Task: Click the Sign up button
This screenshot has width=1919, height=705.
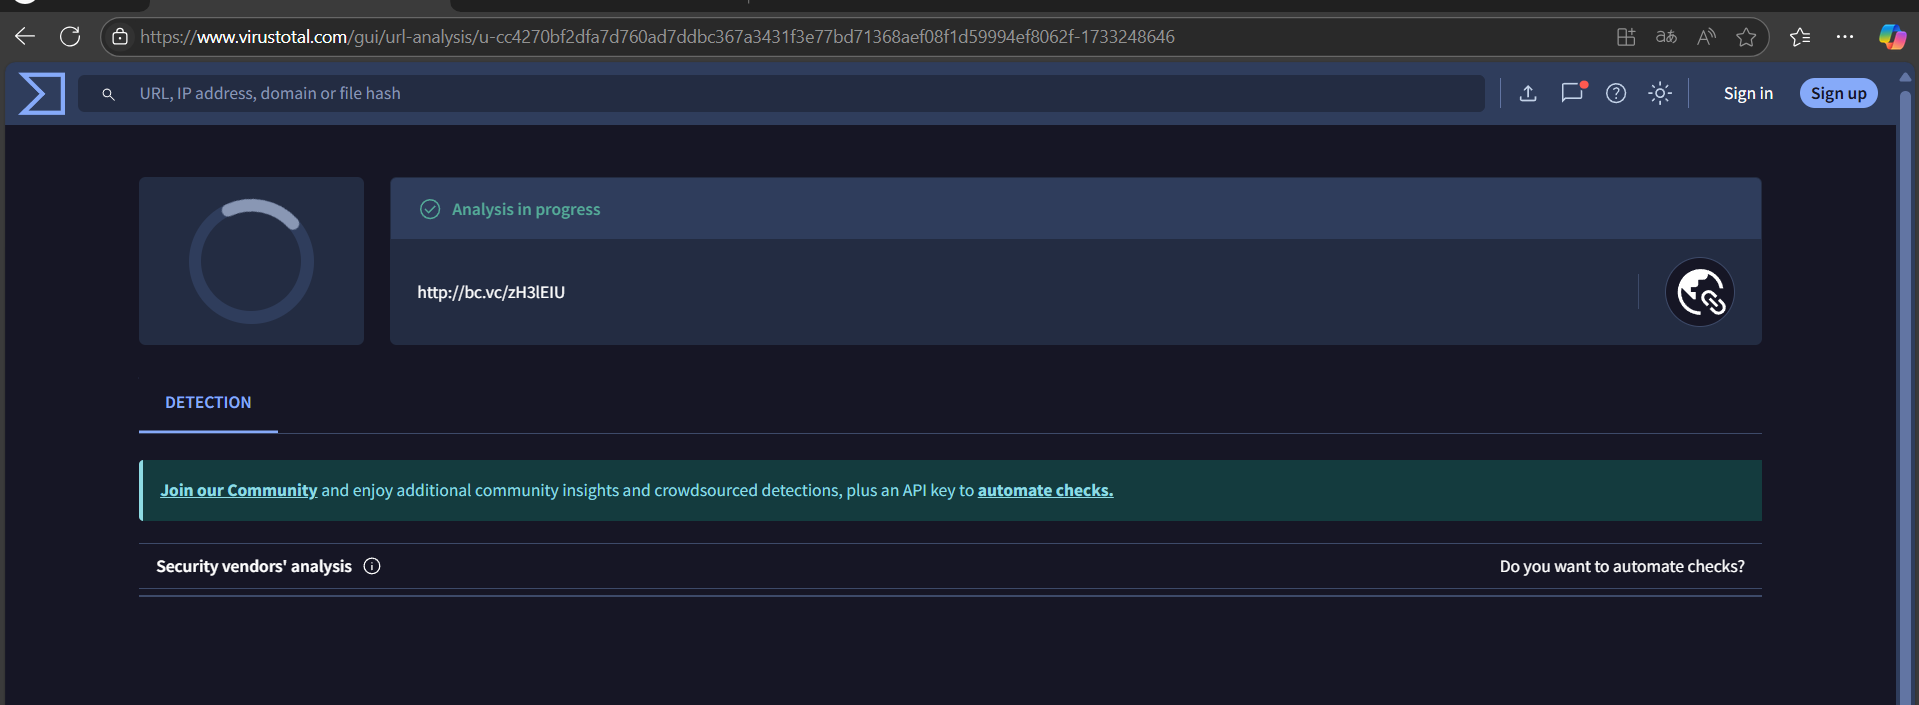Action: coord(1839,93)
